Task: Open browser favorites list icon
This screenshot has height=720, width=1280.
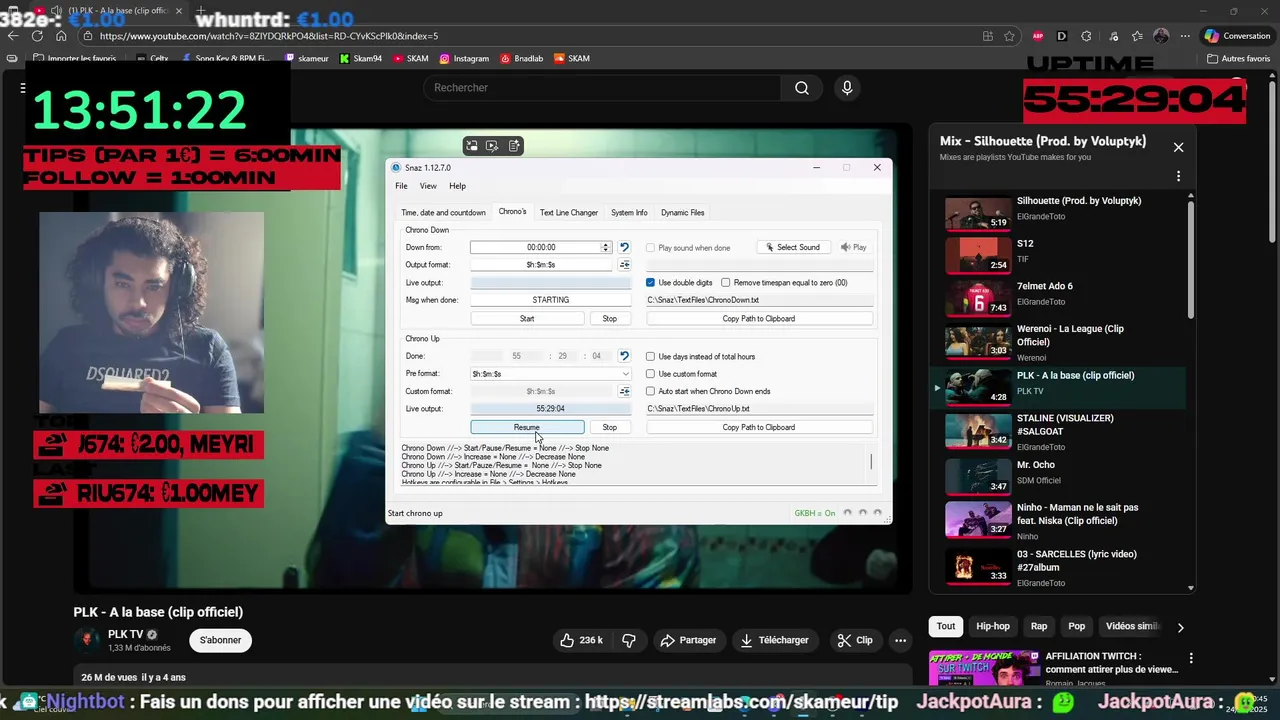Action: click(x=1138, y=36)
